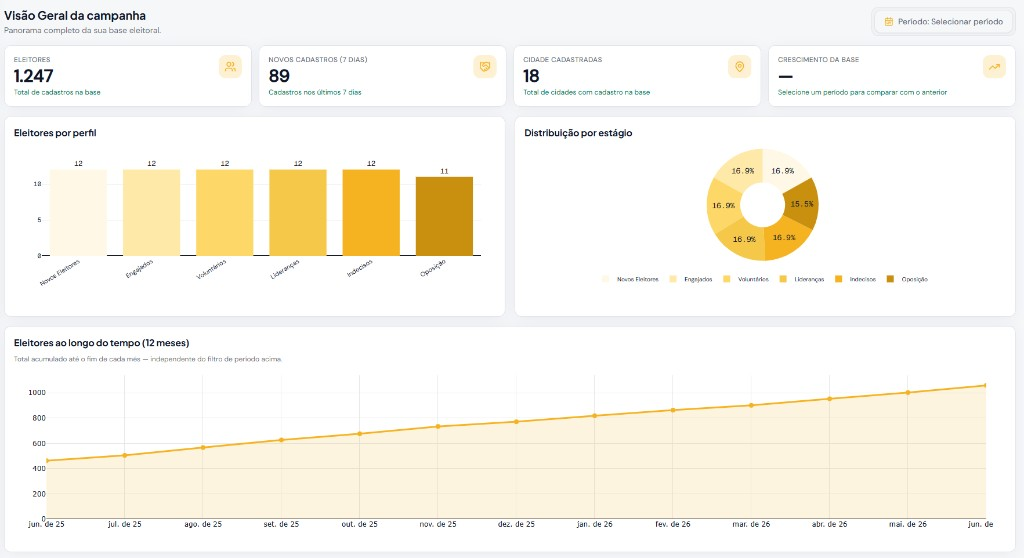
Task: Click the trending arrow icon on Crescimento da Base card
Action: tap(994, 67)
